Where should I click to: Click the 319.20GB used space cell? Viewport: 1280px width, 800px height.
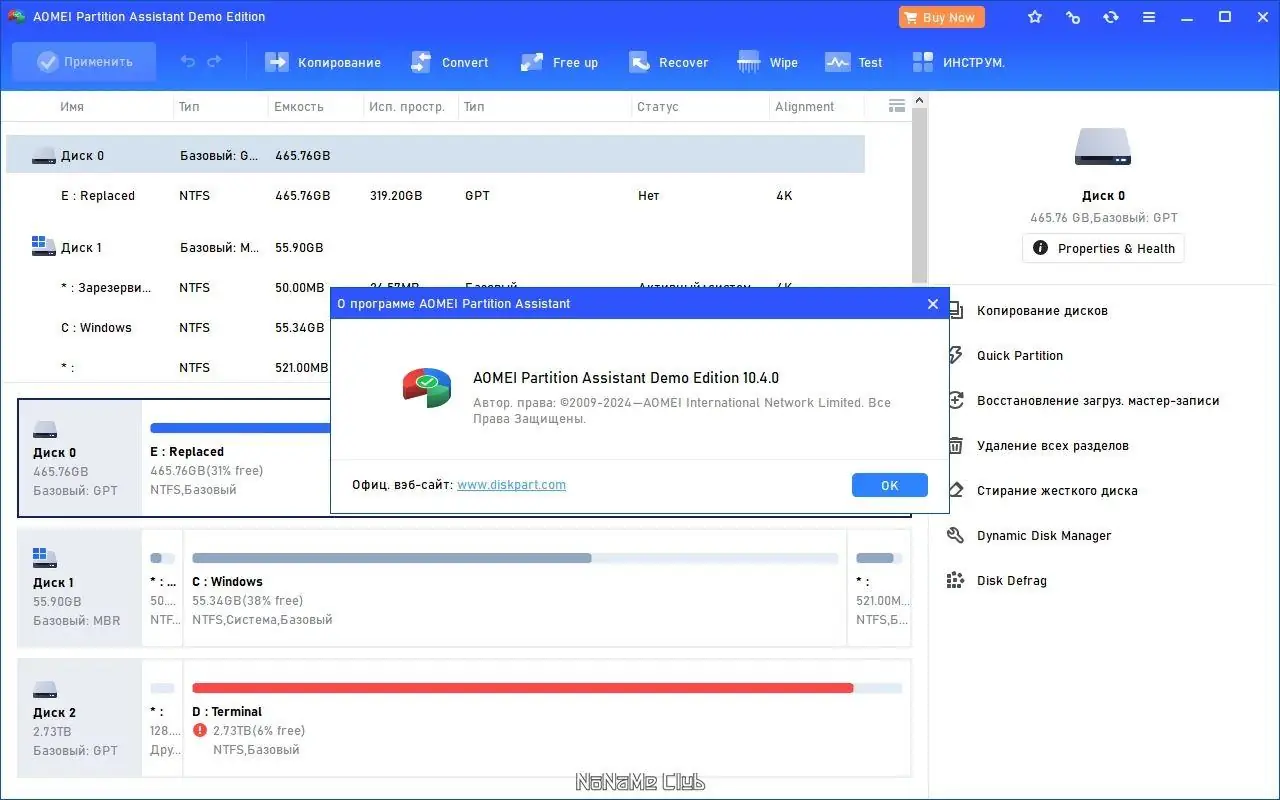pyautogui.click(x=396, y=196)
